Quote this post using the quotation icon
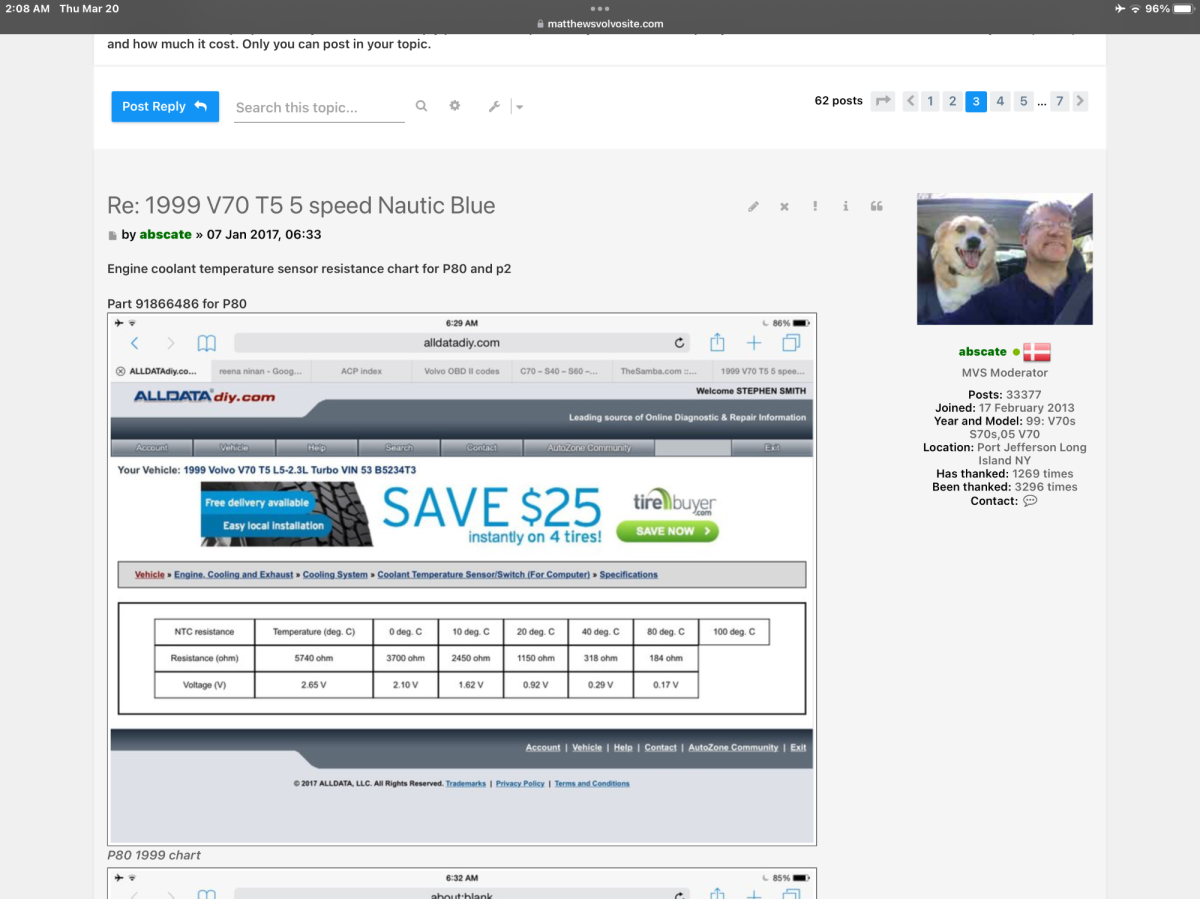Image resolution: width=1200 pixels, height=899 pixels. point(877,207)
